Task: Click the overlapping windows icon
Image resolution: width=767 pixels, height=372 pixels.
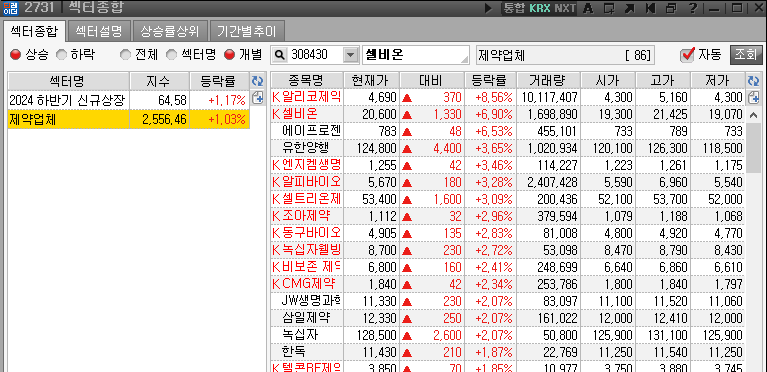Action: point(671,8)
